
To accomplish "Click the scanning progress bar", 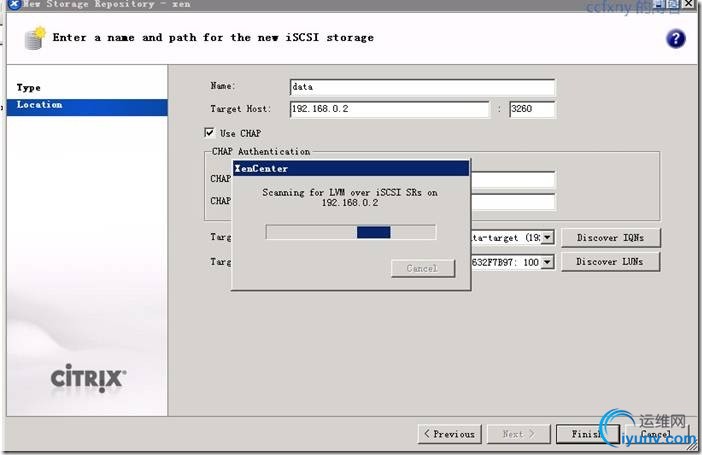I will pos(351,232).
